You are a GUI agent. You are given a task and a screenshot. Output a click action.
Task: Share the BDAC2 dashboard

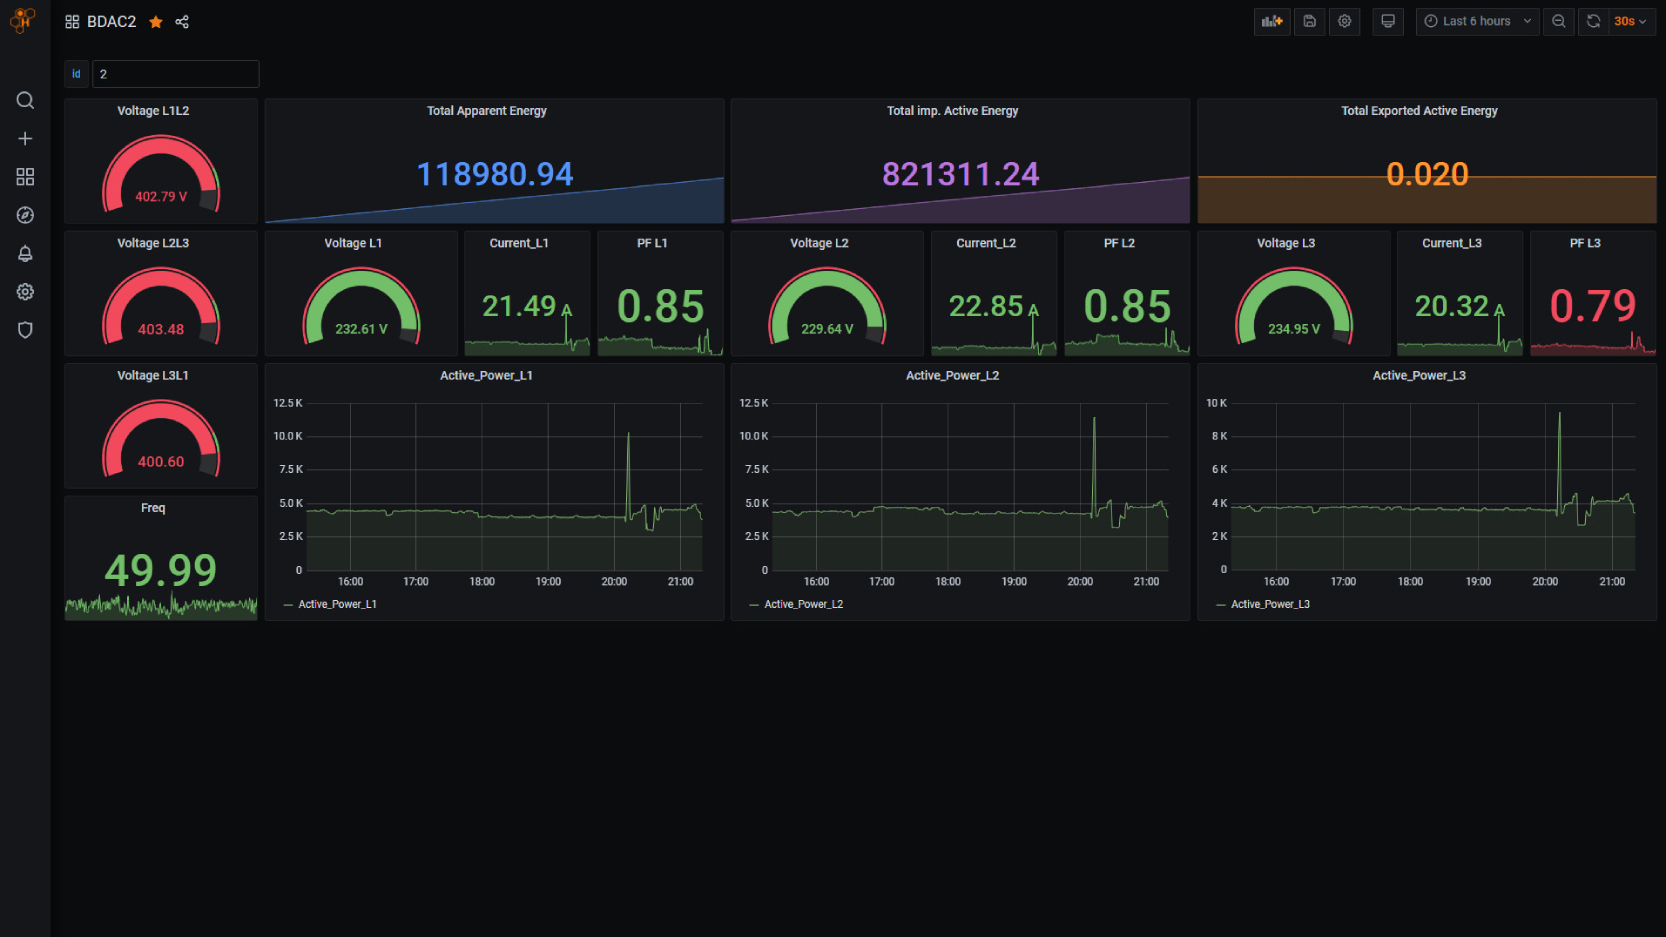click(182, 22)
